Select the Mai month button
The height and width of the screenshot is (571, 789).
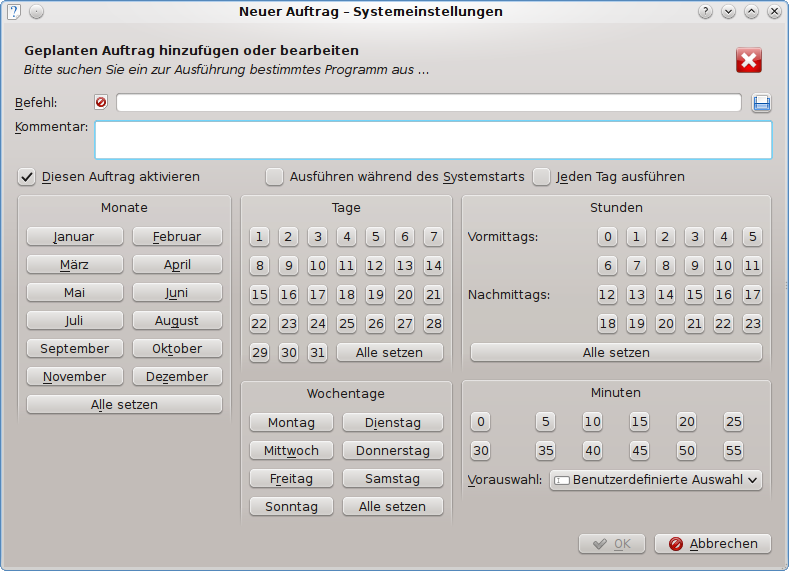[x=74, y=292]
